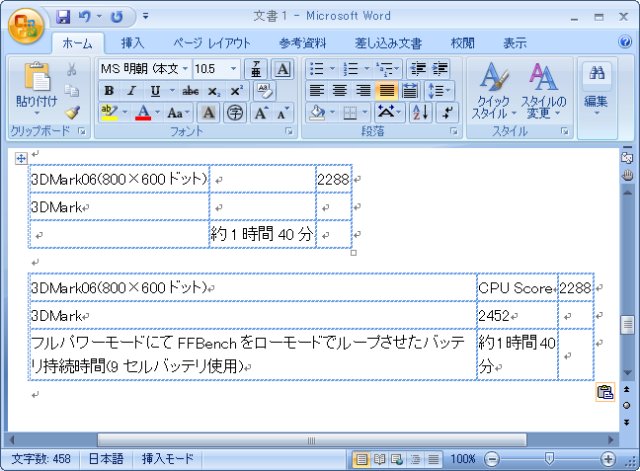
Task: Open the font dialog launcher in フォント group
Action: coord(289,131)
